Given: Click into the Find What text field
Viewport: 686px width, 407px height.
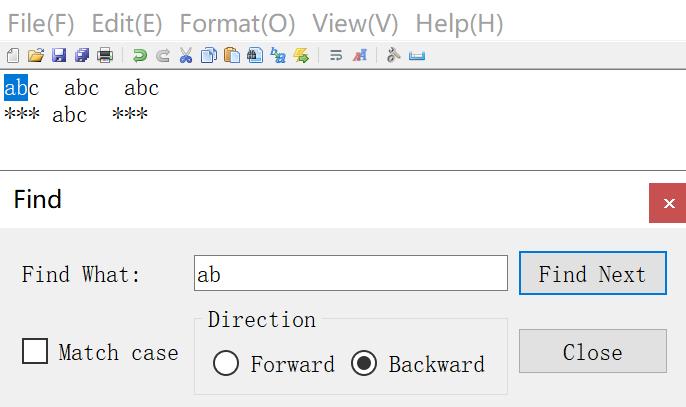Looking at the screenshot, I should click(351, 273).
